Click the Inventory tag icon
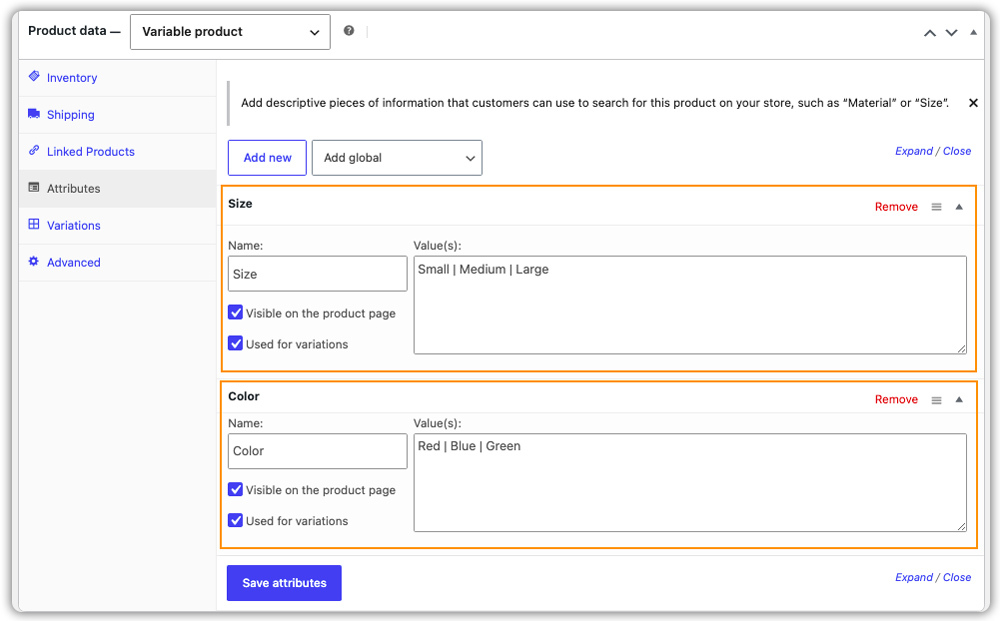The width and height of the screenshot is (1000, 621). coord(34,77)
